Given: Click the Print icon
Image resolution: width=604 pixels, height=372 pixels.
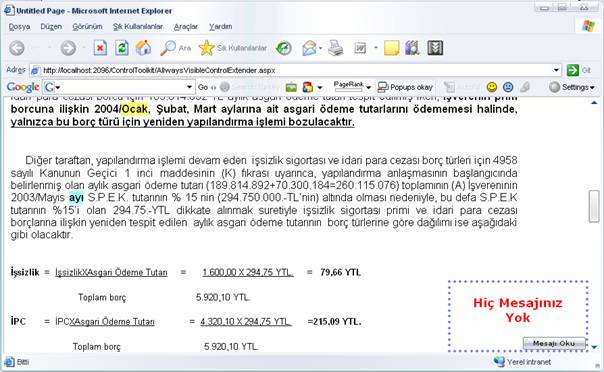Looking at the screenshot, I should pyautogui.click(x=336, y=49).
